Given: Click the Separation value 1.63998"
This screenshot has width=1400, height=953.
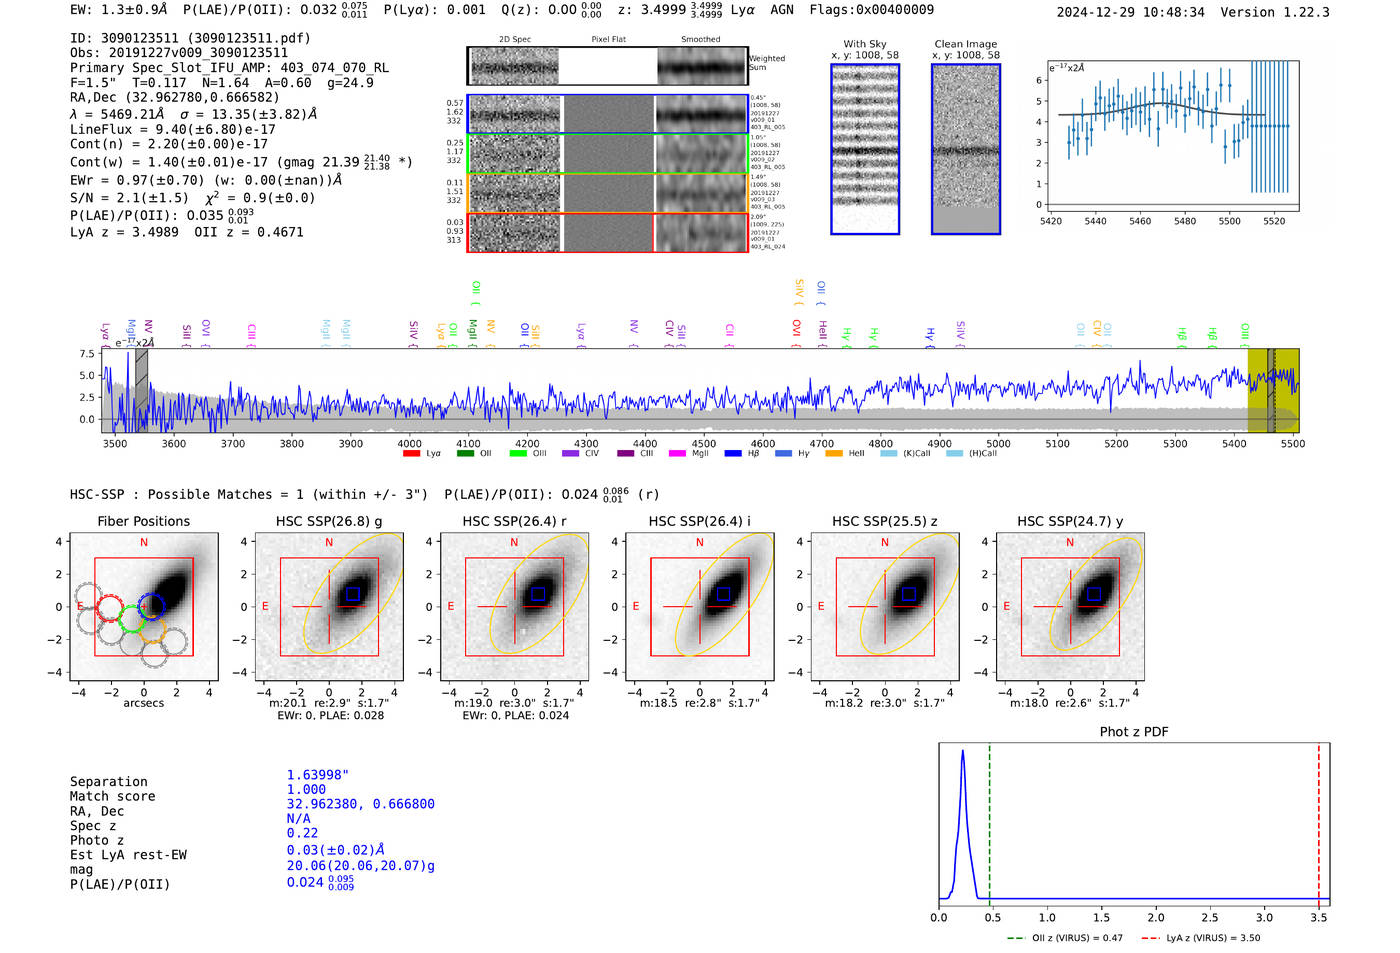Looking at the screenshot, I should (x=318, y=775).
